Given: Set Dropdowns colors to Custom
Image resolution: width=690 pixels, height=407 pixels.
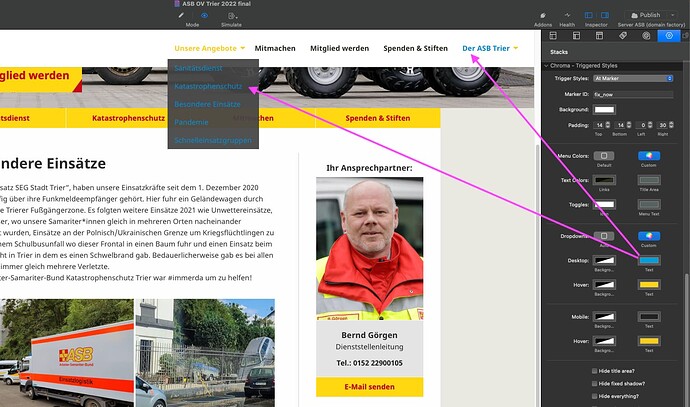Looking at the screenshot, I should click(x=649, y=236).
